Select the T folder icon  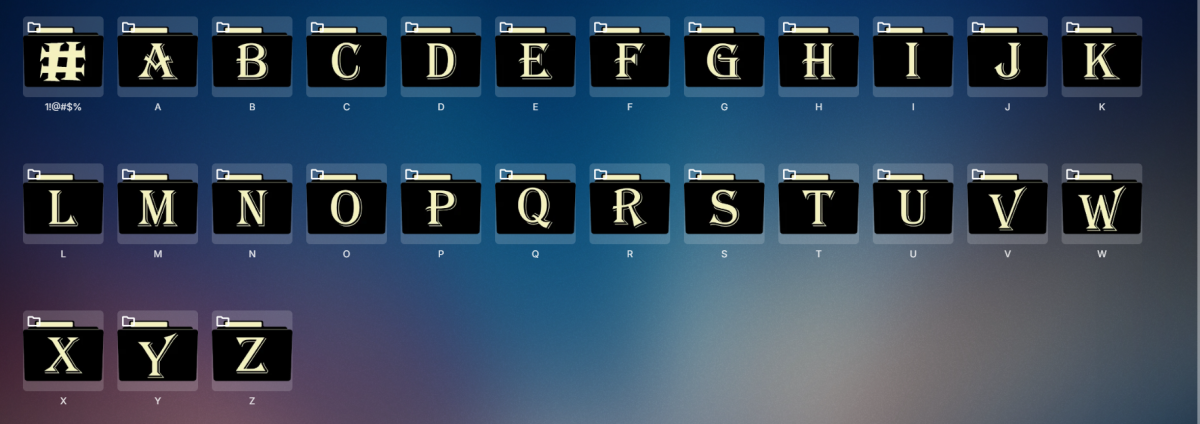coord(819,204)
